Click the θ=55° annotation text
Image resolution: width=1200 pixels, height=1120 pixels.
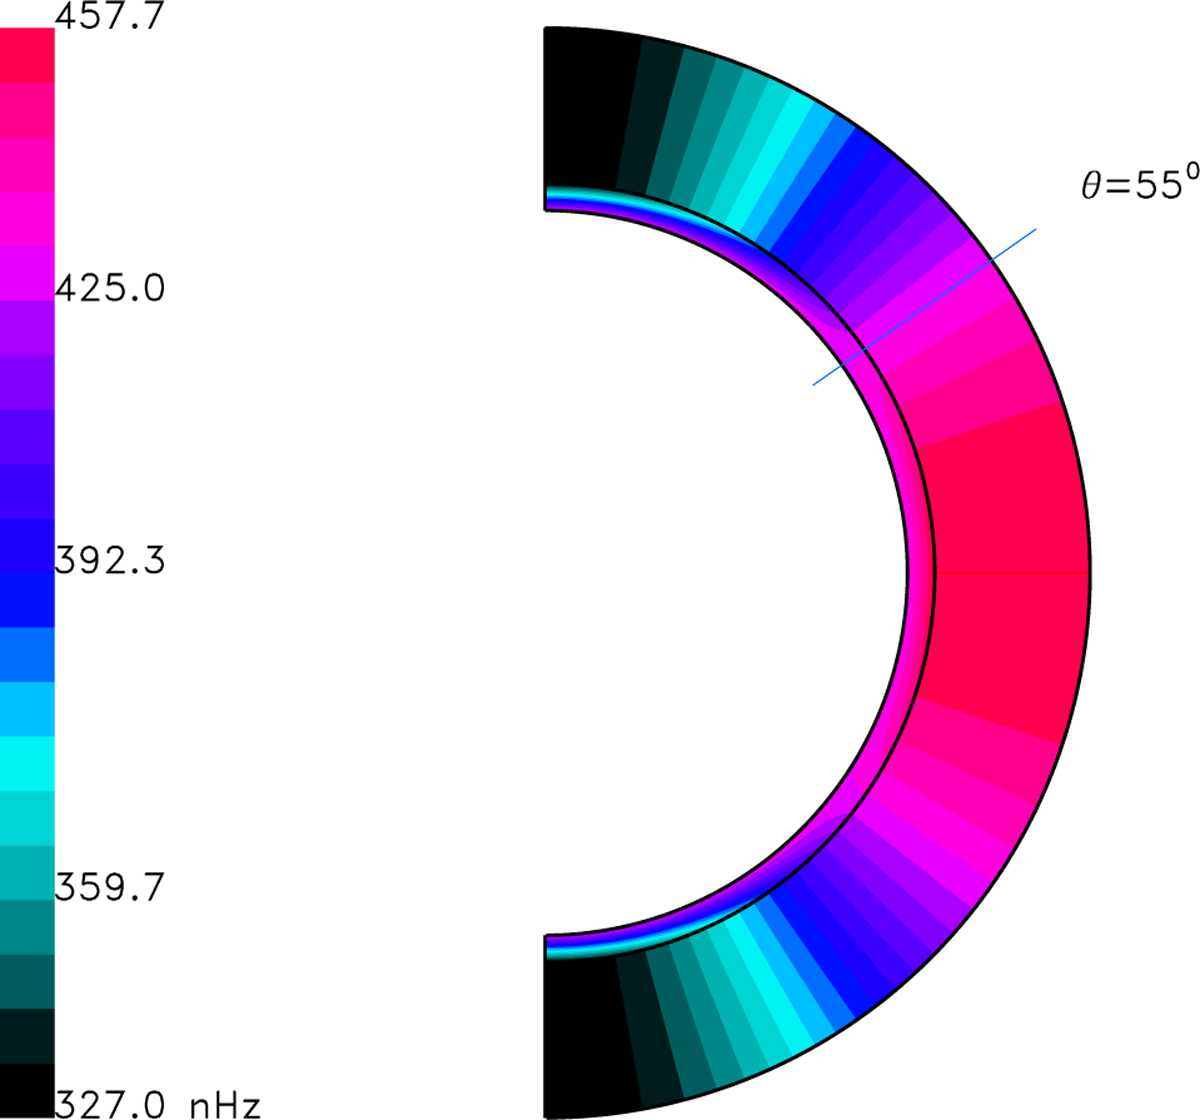tap(1138, 187)
